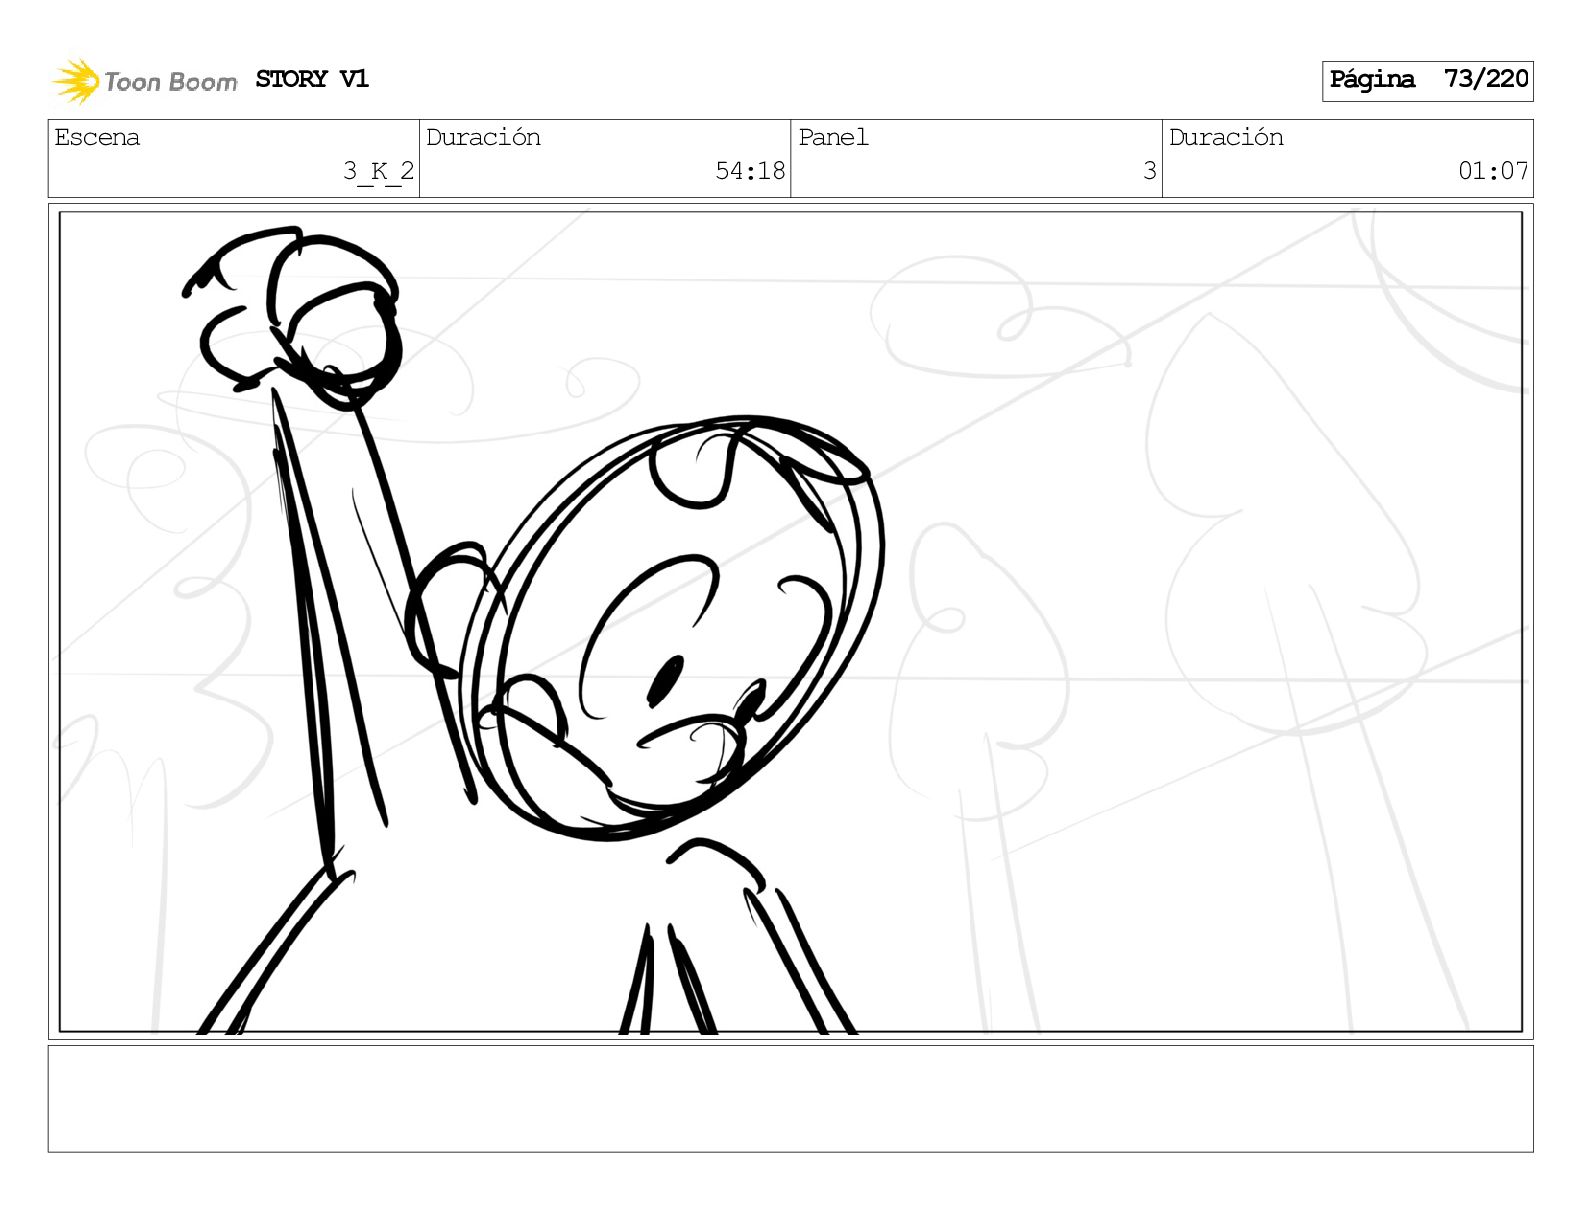Click the Toon Boom logo
The width and height of the screenshot is (1584, 1224).
point(145,81)
